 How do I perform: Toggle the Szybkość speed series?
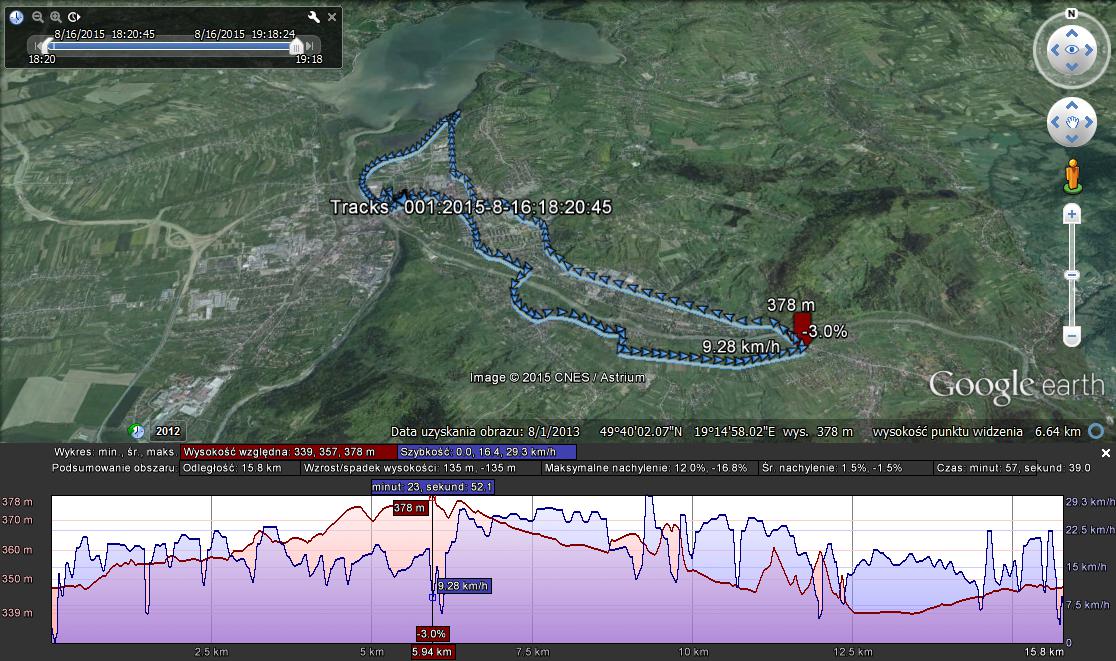486,452
